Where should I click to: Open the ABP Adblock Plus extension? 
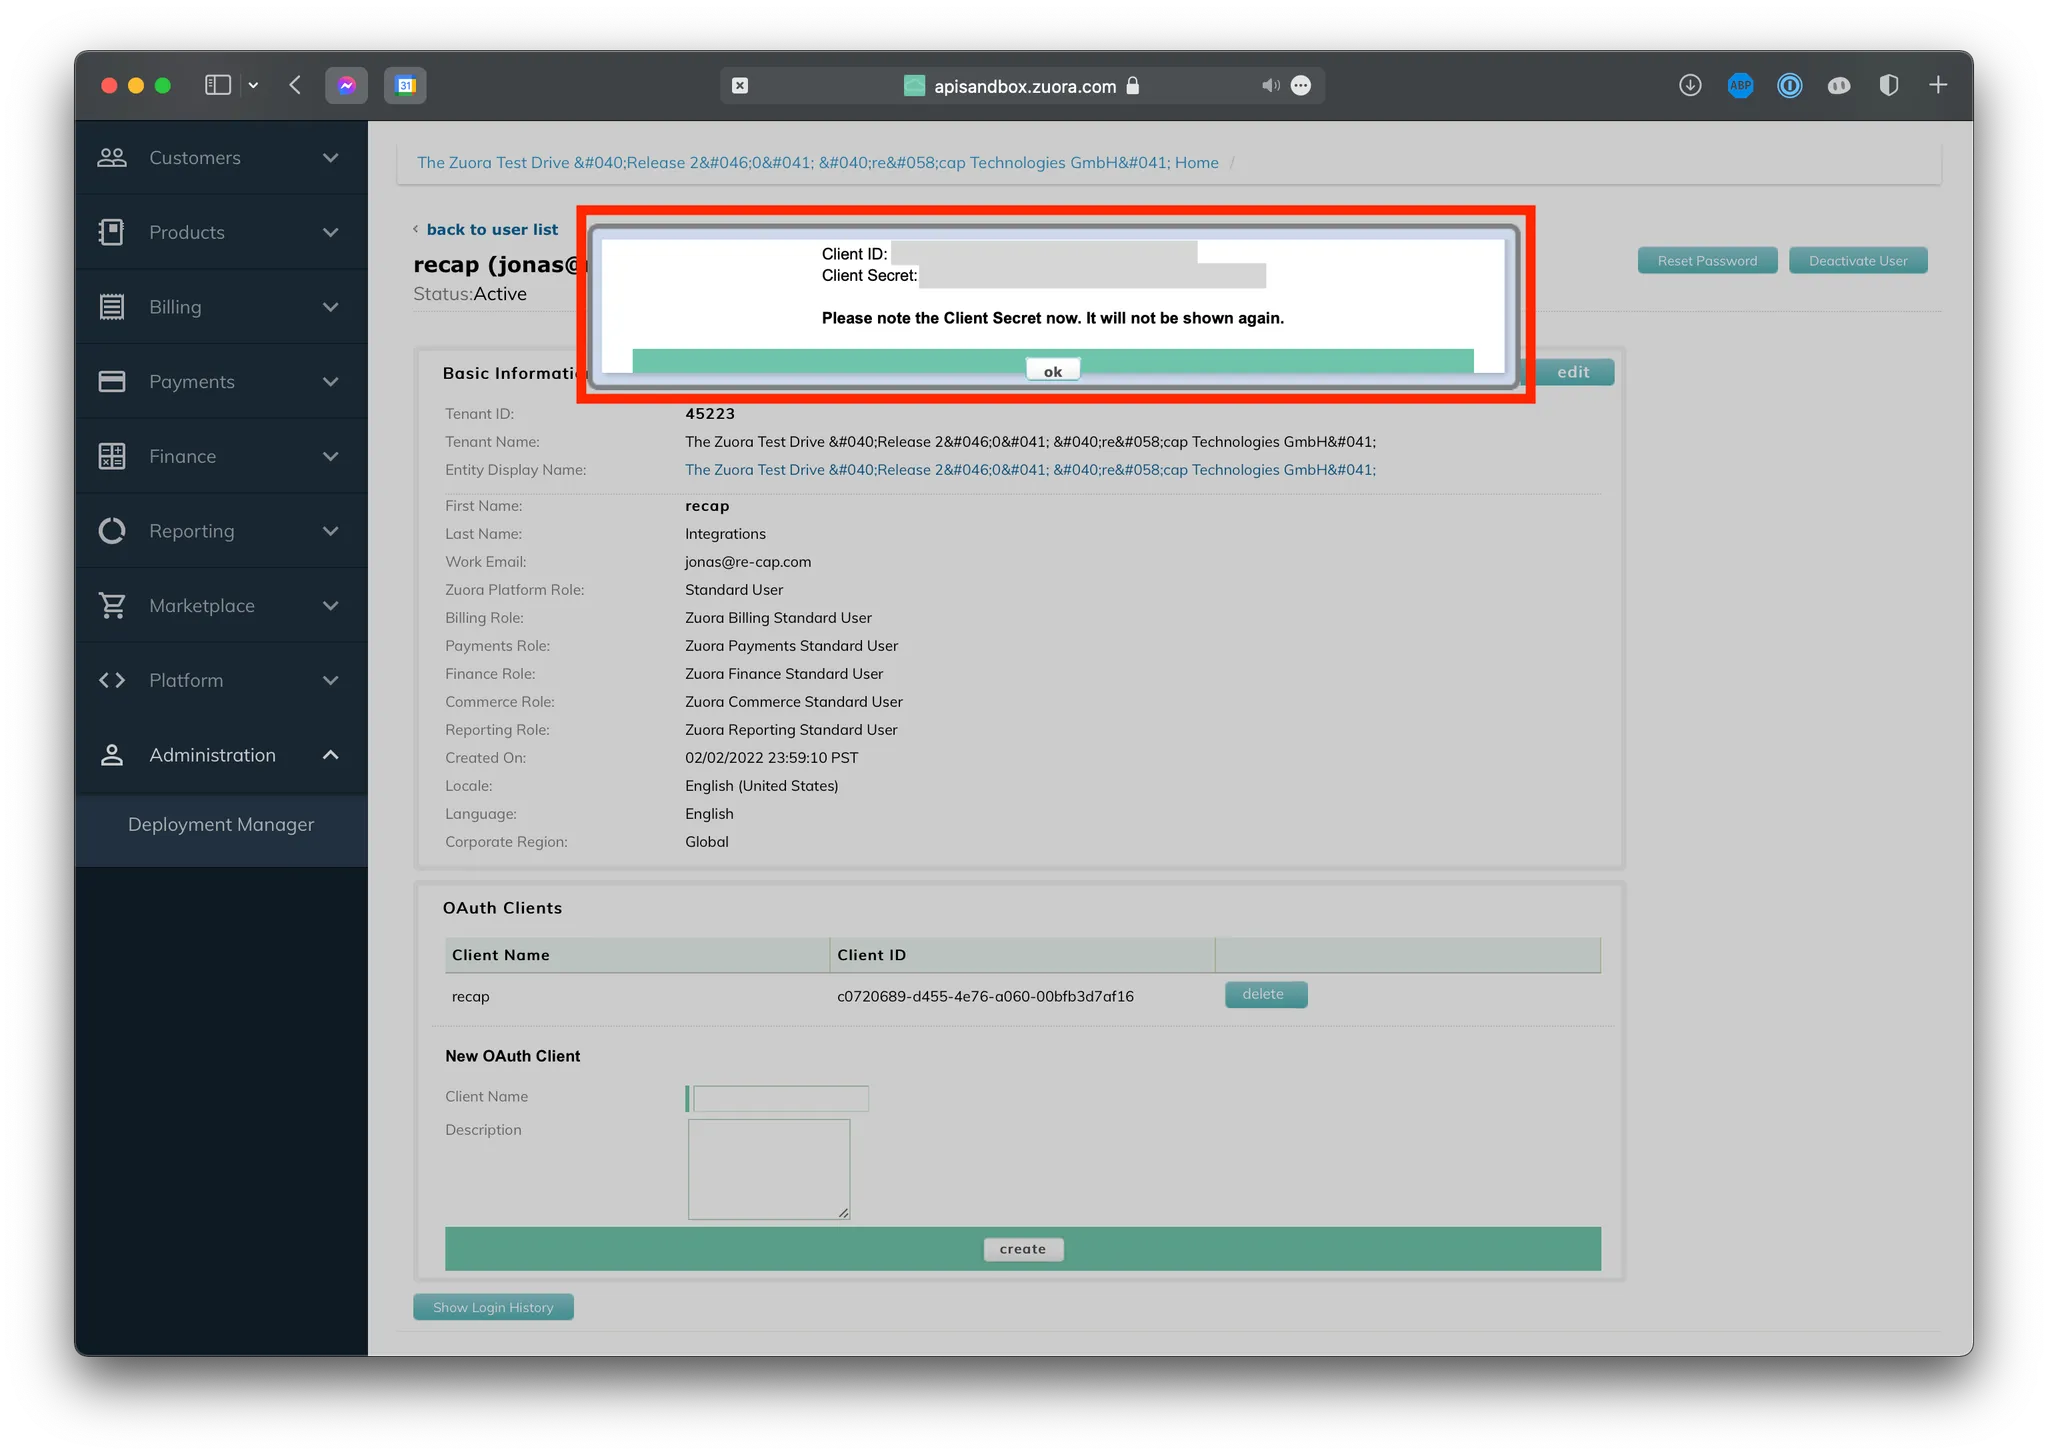tap(1740, 85)
